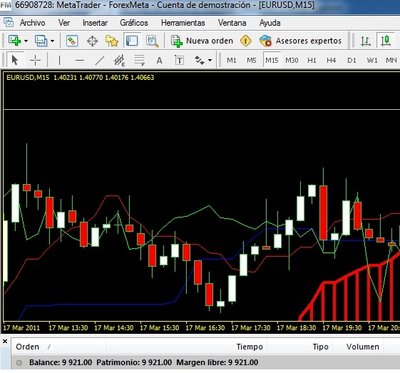Close the terminal panel with X

[5, 342]
